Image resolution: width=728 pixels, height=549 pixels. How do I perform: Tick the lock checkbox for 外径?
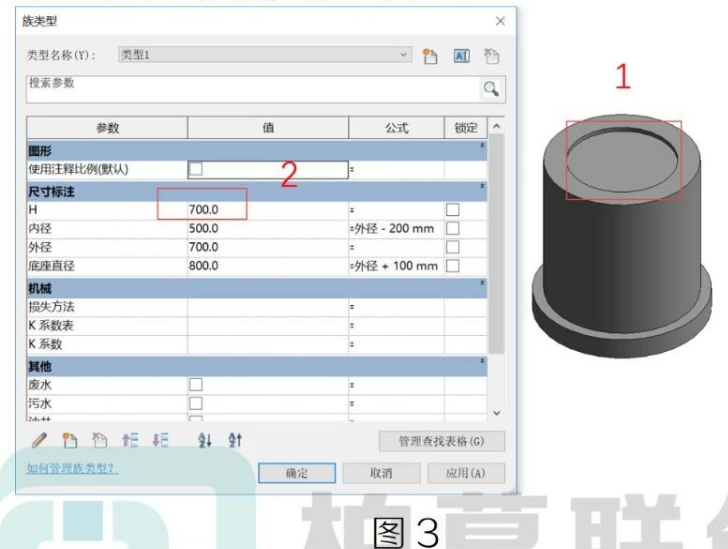click(453, 247)
